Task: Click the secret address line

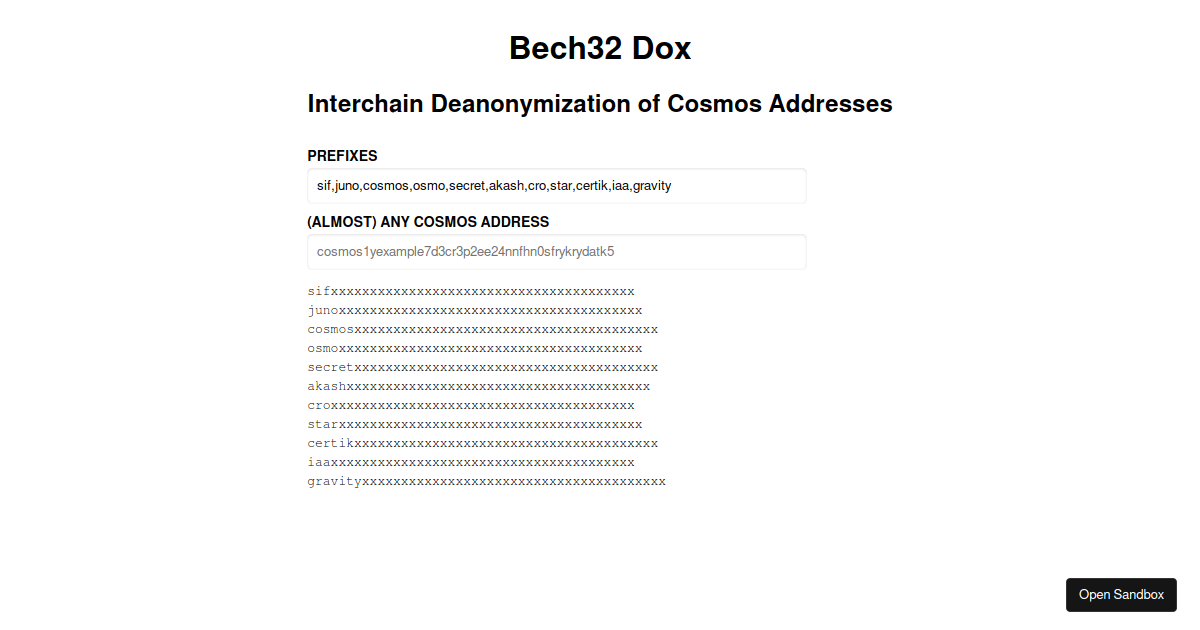Action: pos(482,367)
